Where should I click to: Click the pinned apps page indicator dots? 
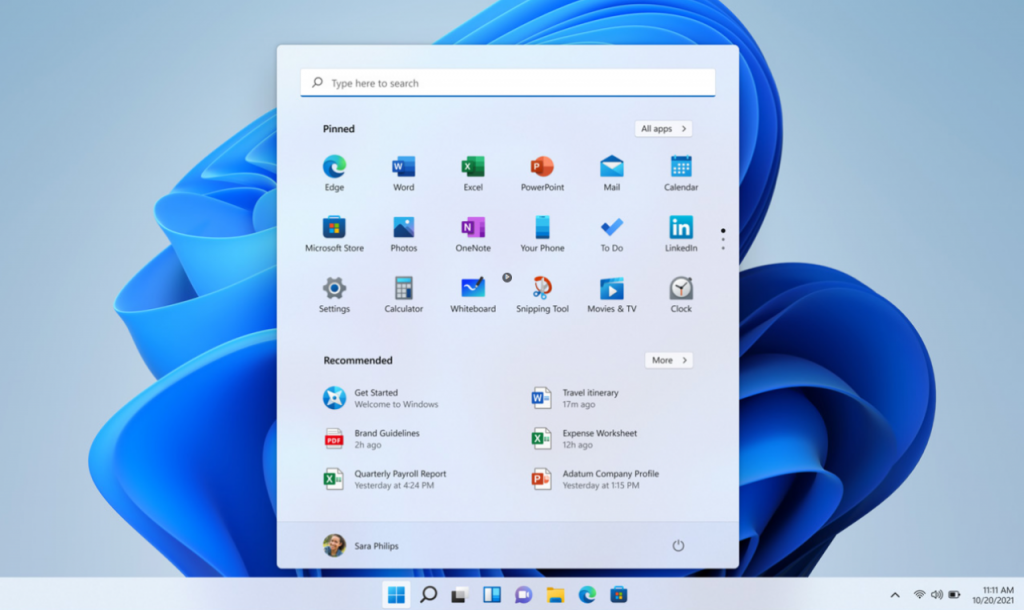(723, 239)
